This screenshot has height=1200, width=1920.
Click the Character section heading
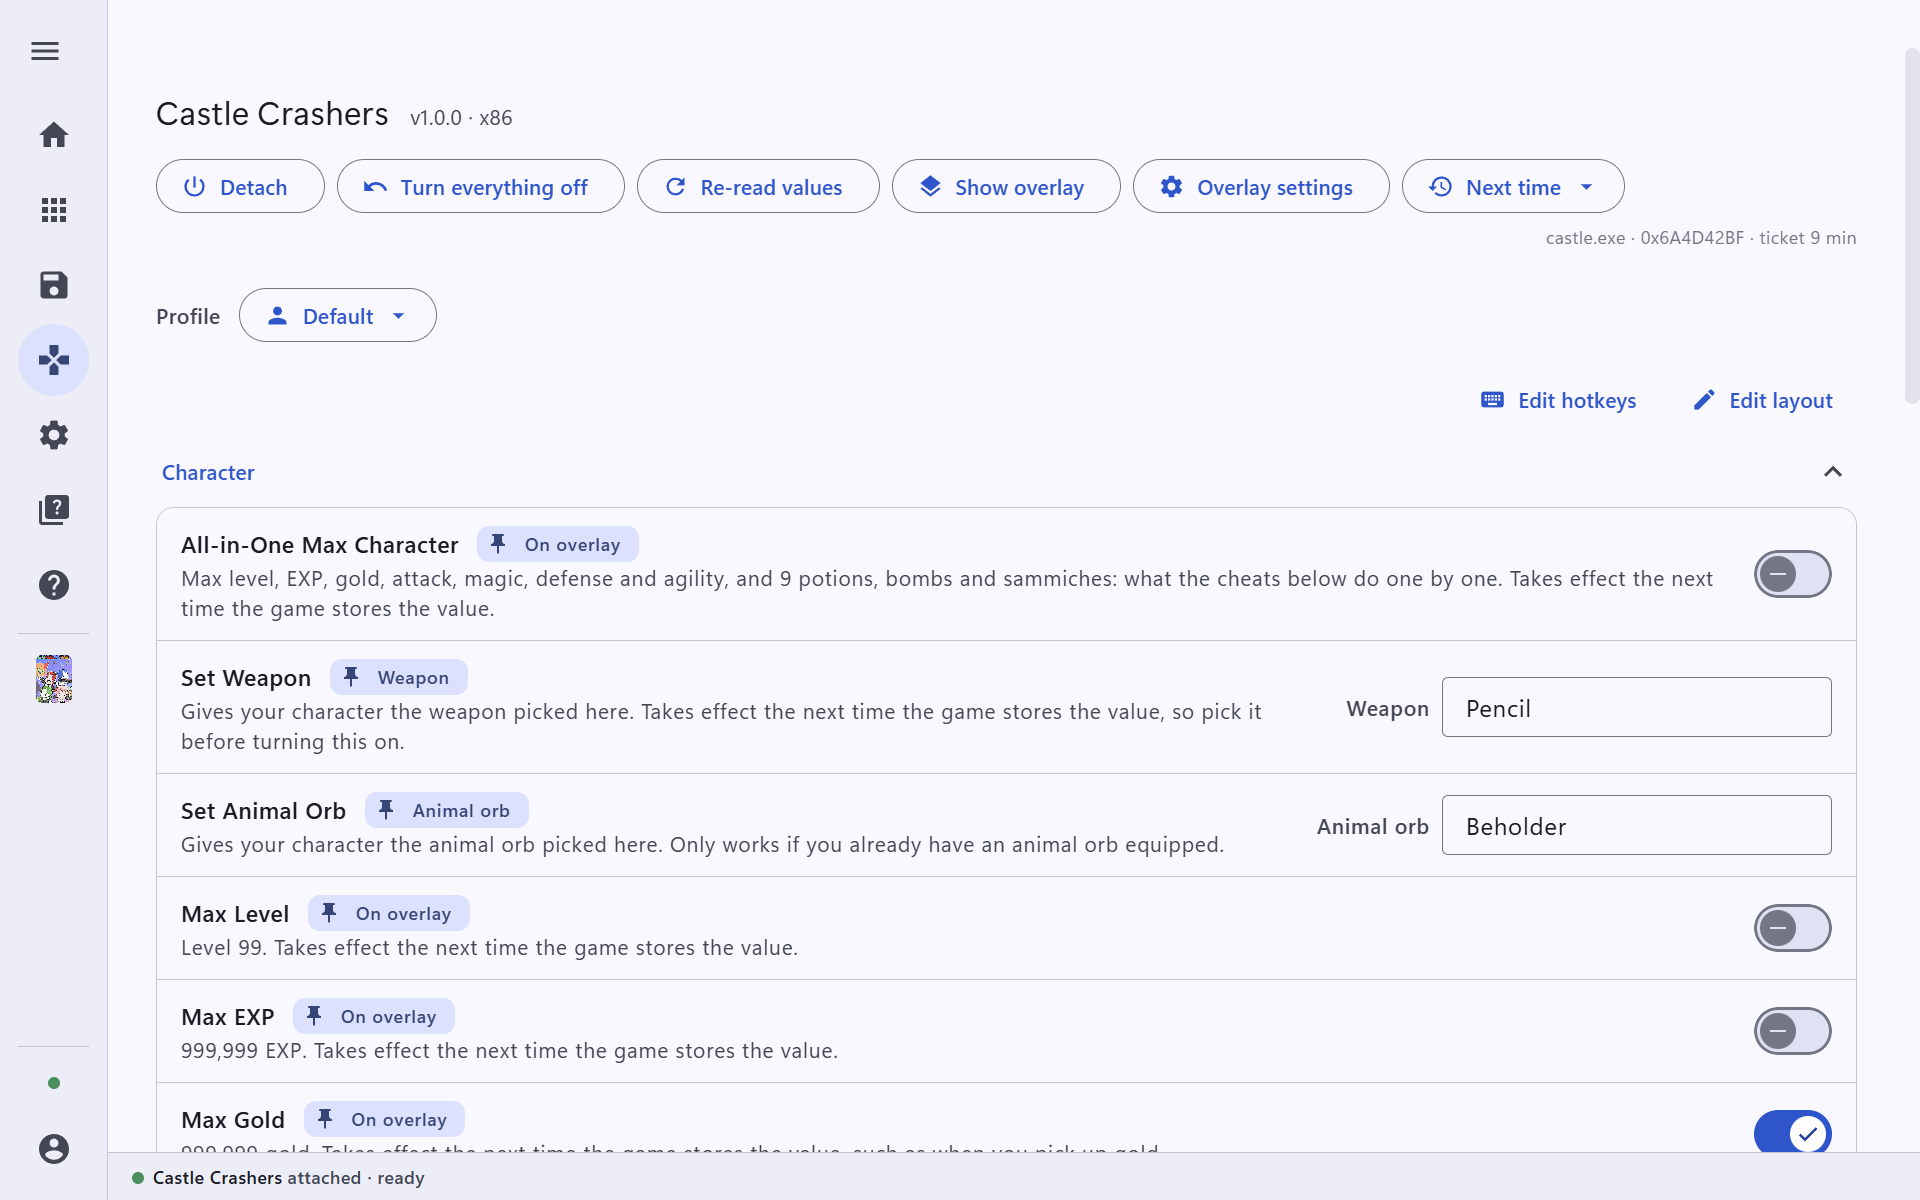pyautogui.click(x=208, y=473)
